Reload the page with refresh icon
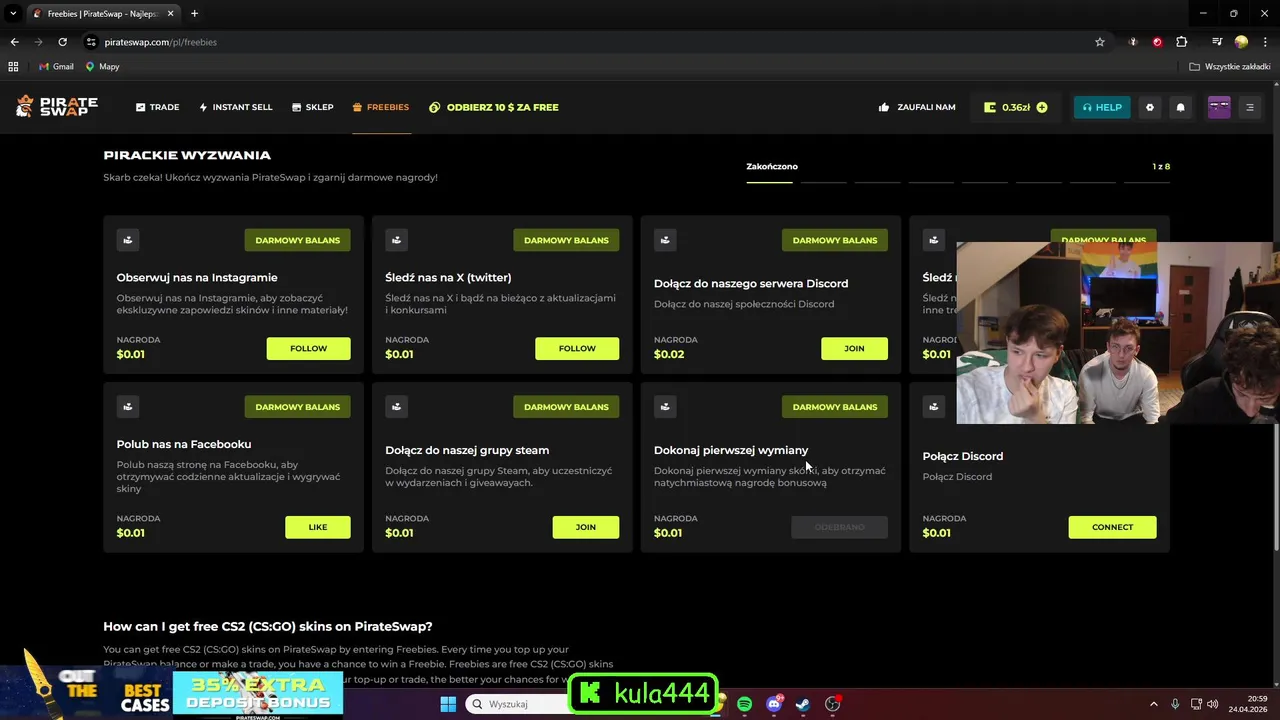This screenshot has width=1280, height=720. tap(62, 42)
